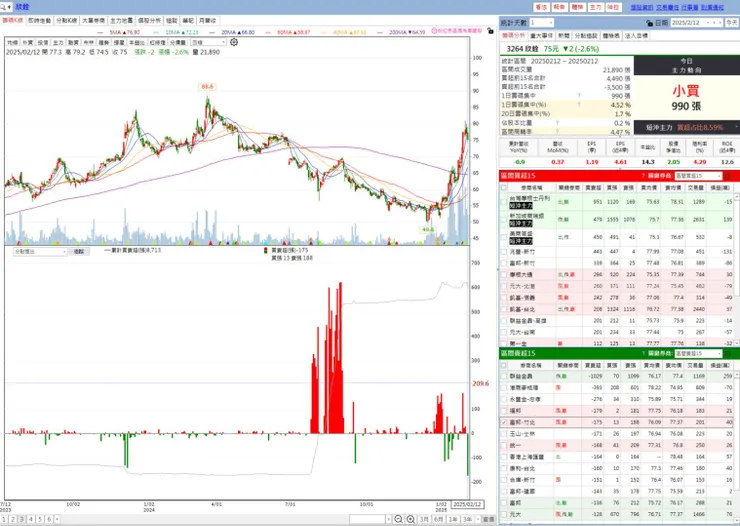This screenshot has width=740, height=526.
Task: Click the pink clock icon above the chart
Action: 434,31
